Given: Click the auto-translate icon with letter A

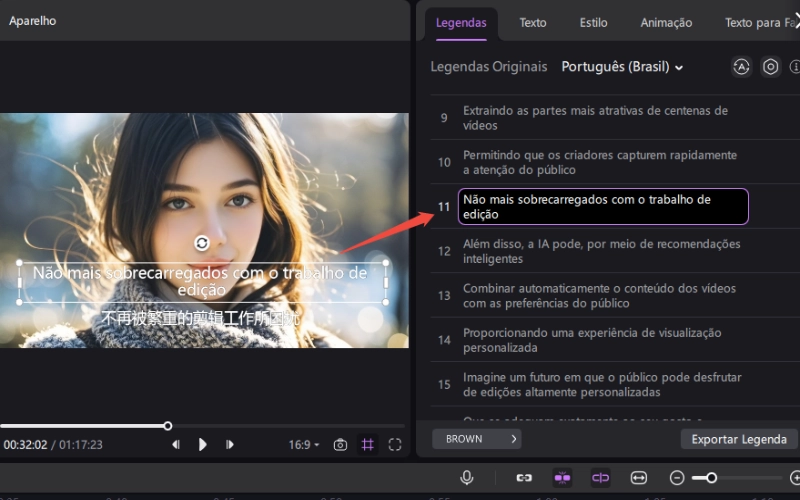Looking at the screenshot, I should (x=741, y=67).
